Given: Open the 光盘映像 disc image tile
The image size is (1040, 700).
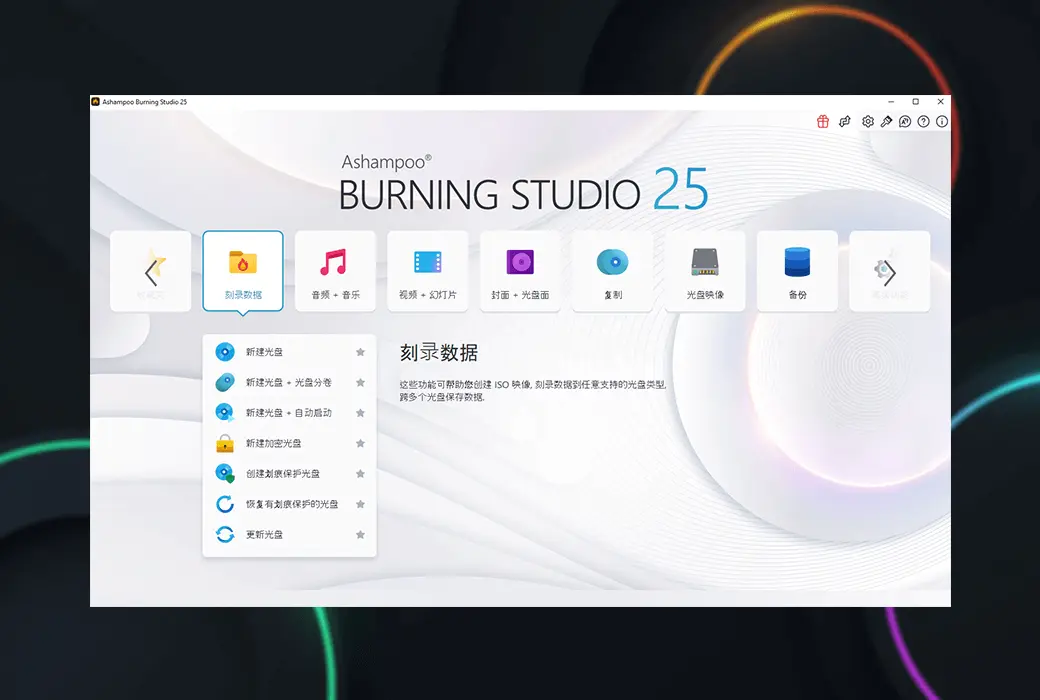Looking at the screenshot, I should point(705,271).
